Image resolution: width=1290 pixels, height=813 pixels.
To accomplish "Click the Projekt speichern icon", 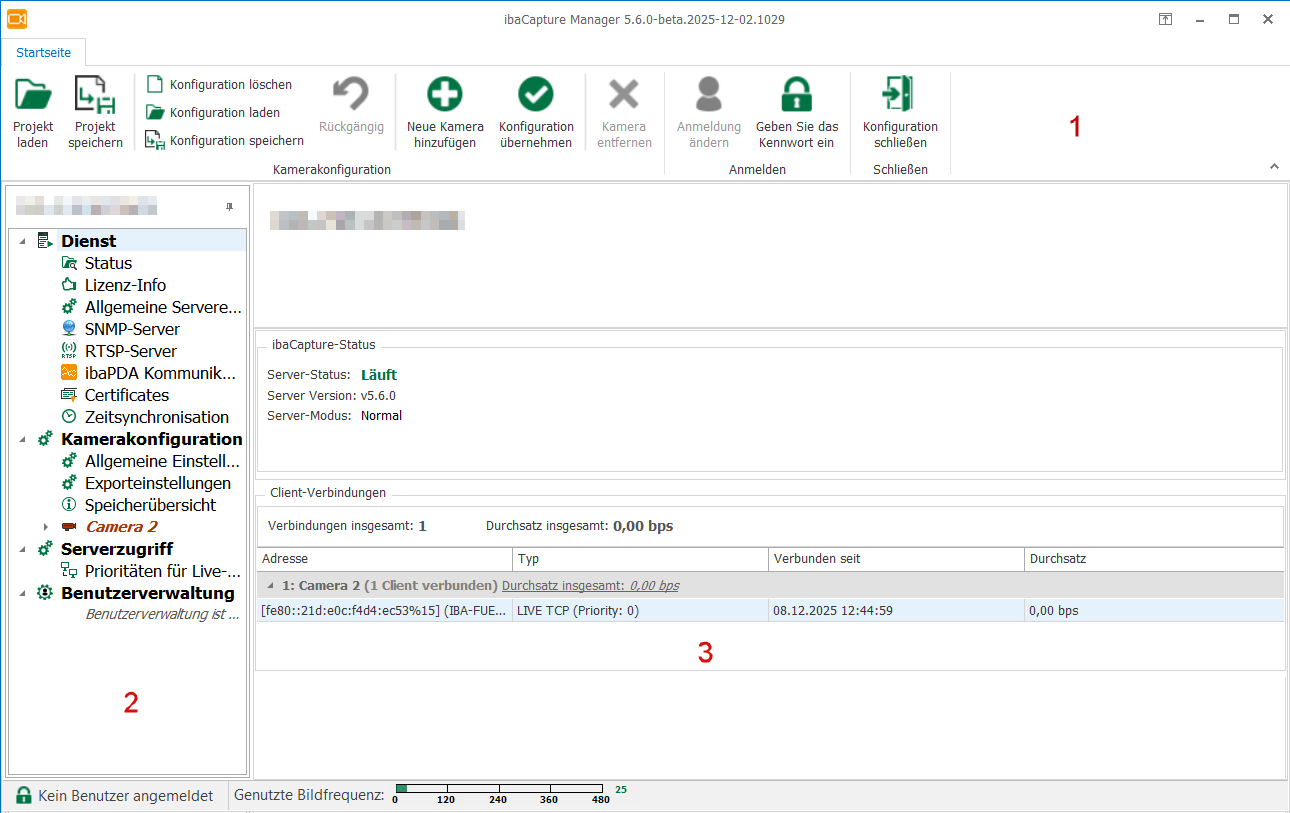I will point(95,96).
